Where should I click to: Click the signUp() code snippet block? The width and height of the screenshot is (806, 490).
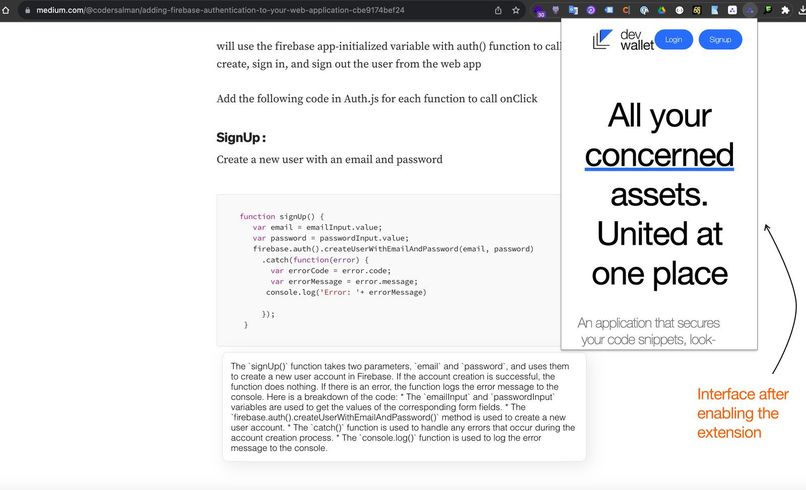pyautogui.click(x=388, y=270)
